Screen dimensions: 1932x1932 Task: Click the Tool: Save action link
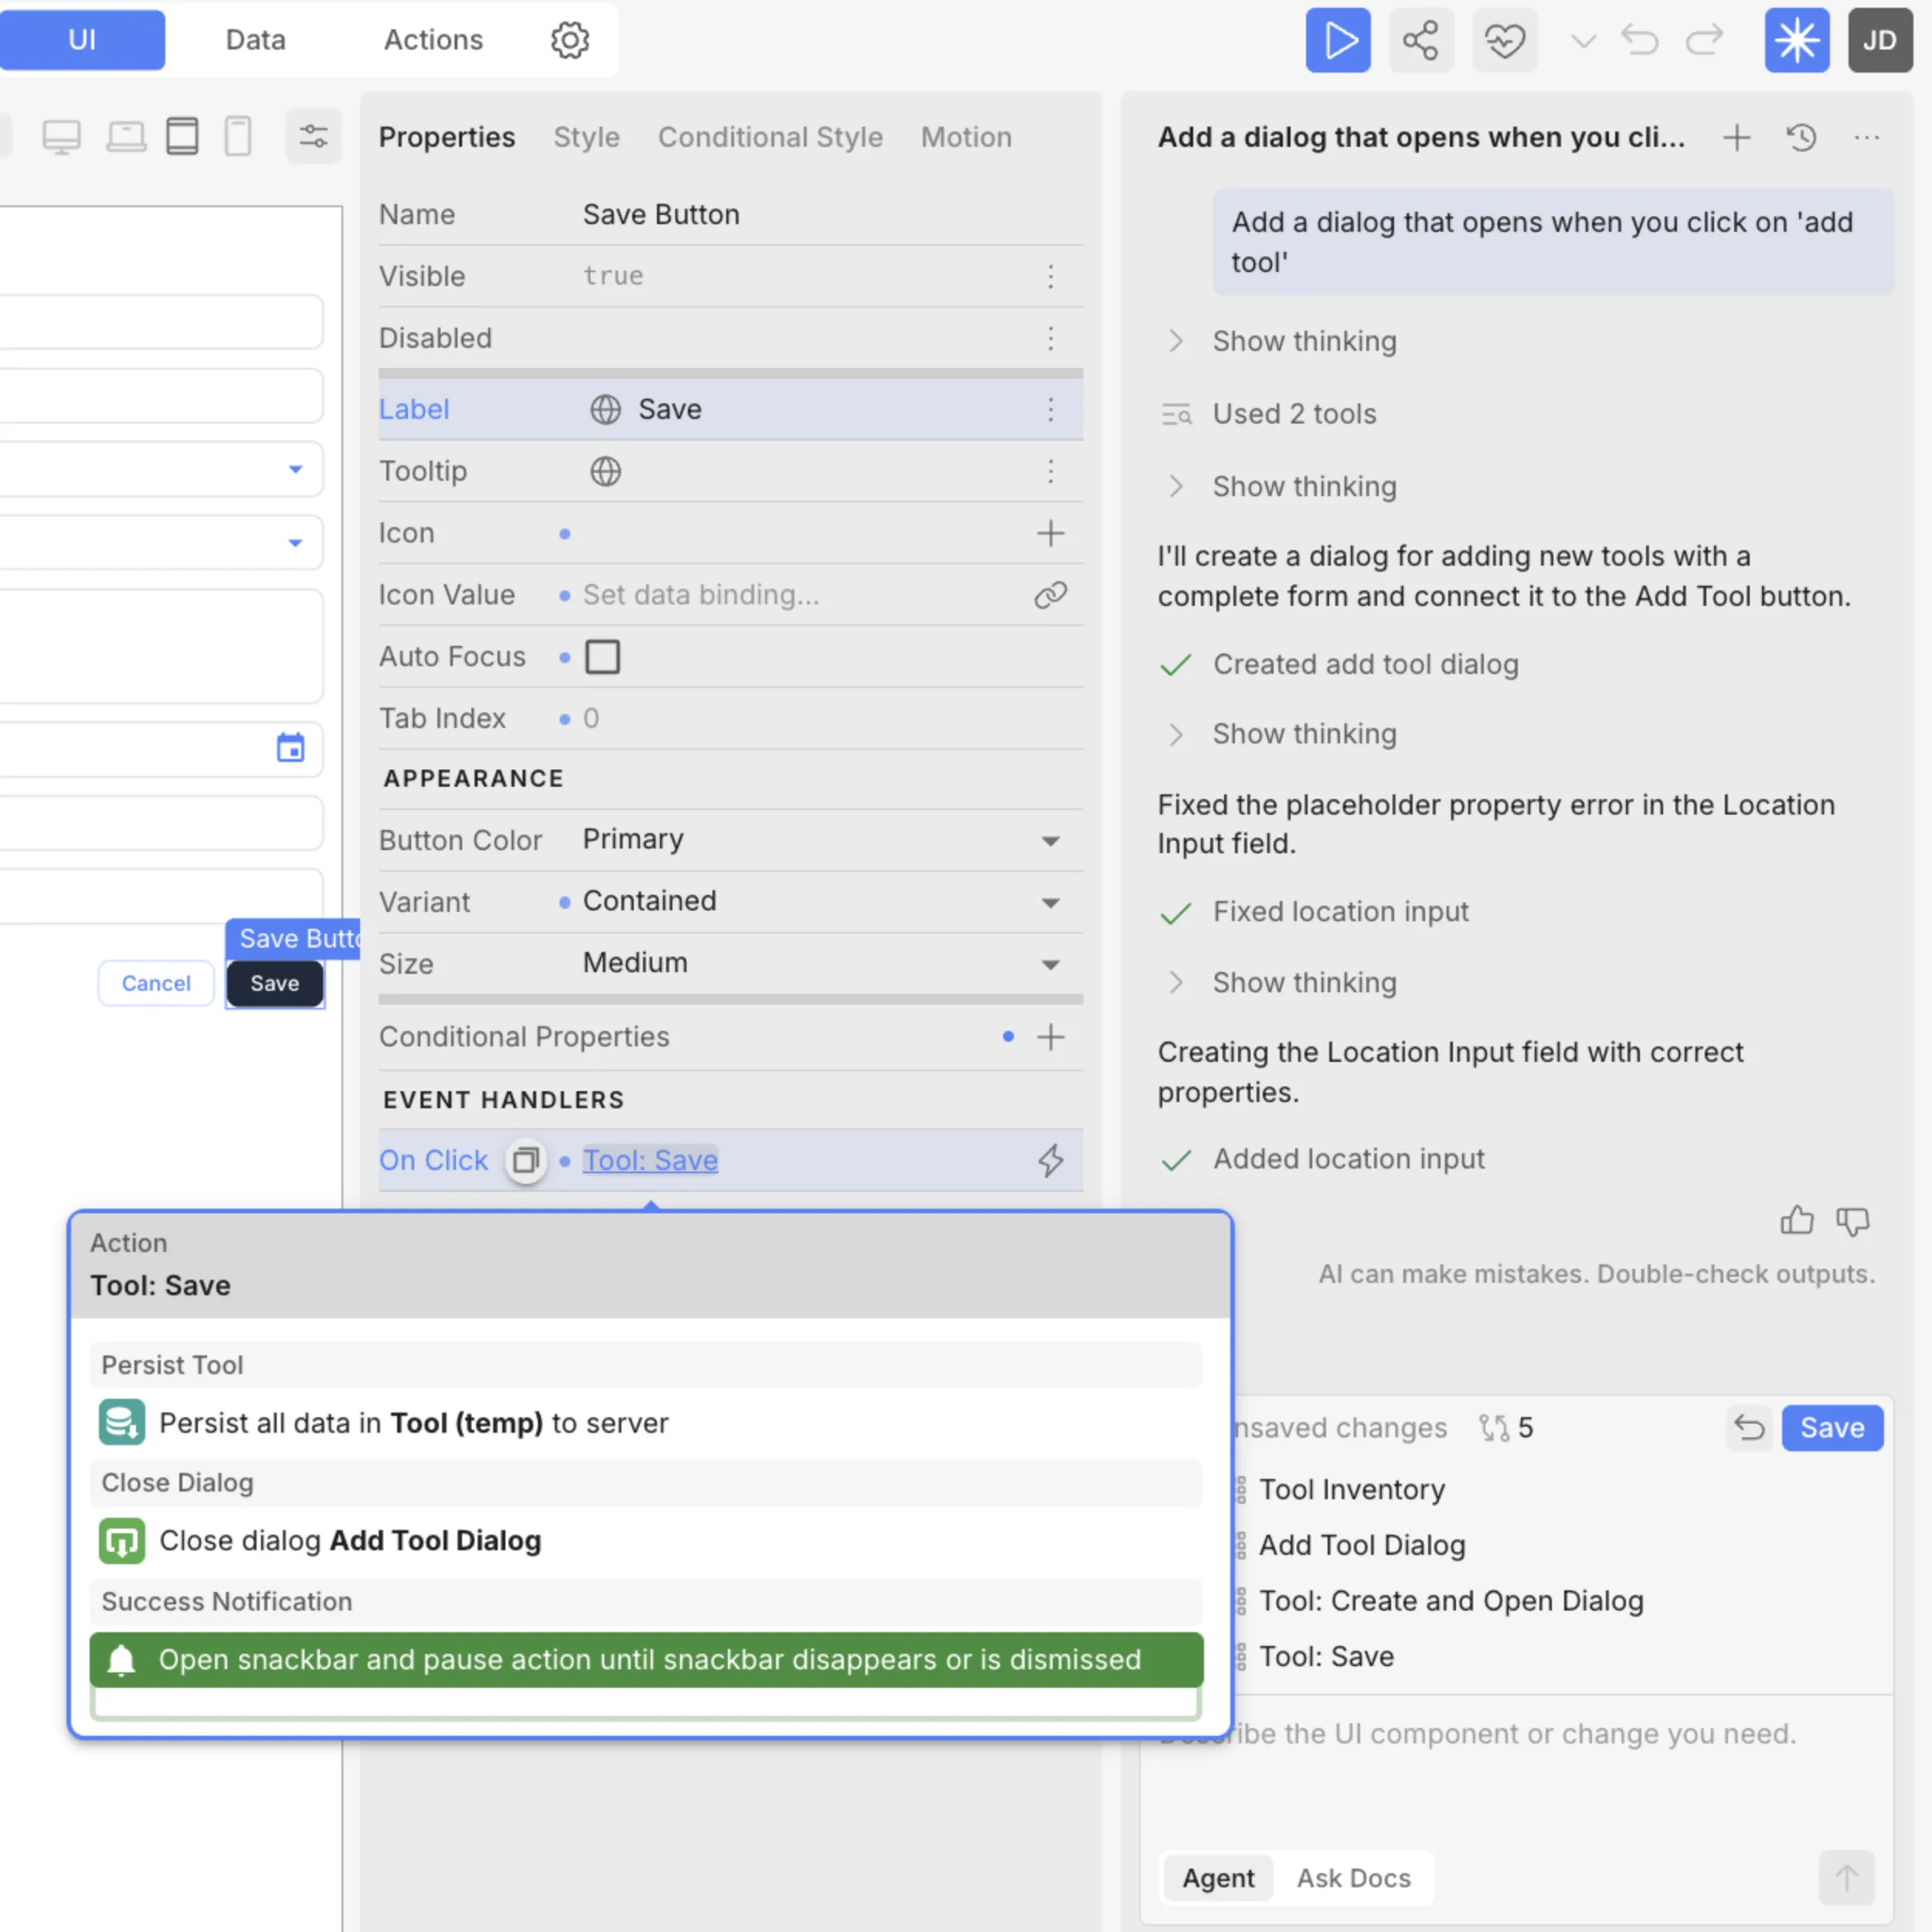650,1160
